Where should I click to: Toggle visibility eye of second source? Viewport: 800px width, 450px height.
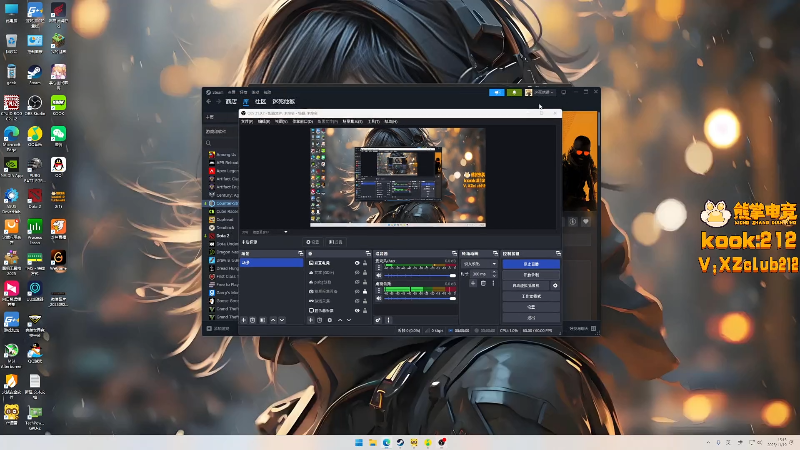point(357,272)
